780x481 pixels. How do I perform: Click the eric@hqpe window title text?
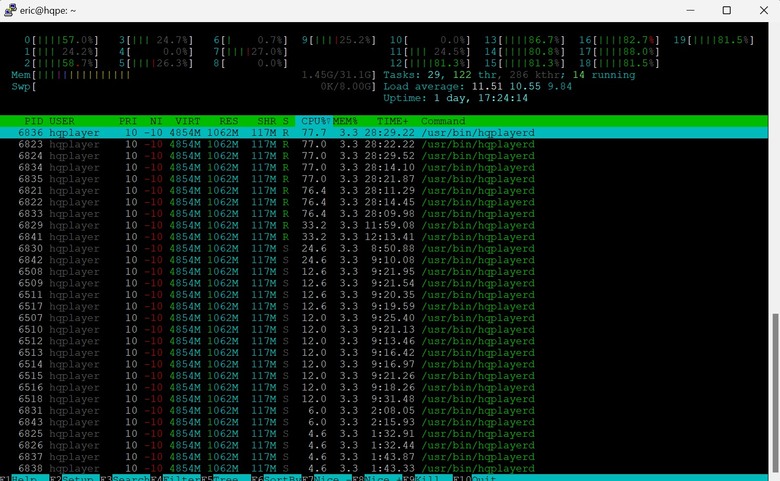[x=48, y=10]
